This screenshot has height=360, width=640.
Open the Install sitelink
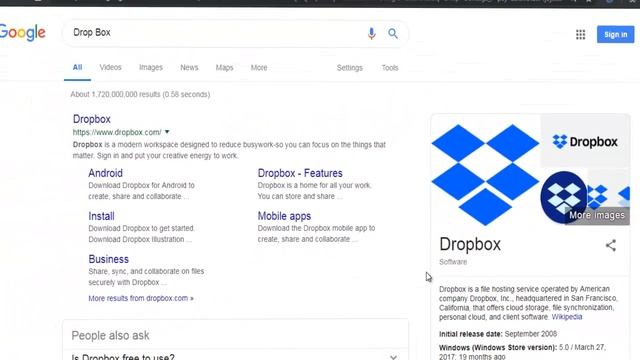click(x=101, y=216)
